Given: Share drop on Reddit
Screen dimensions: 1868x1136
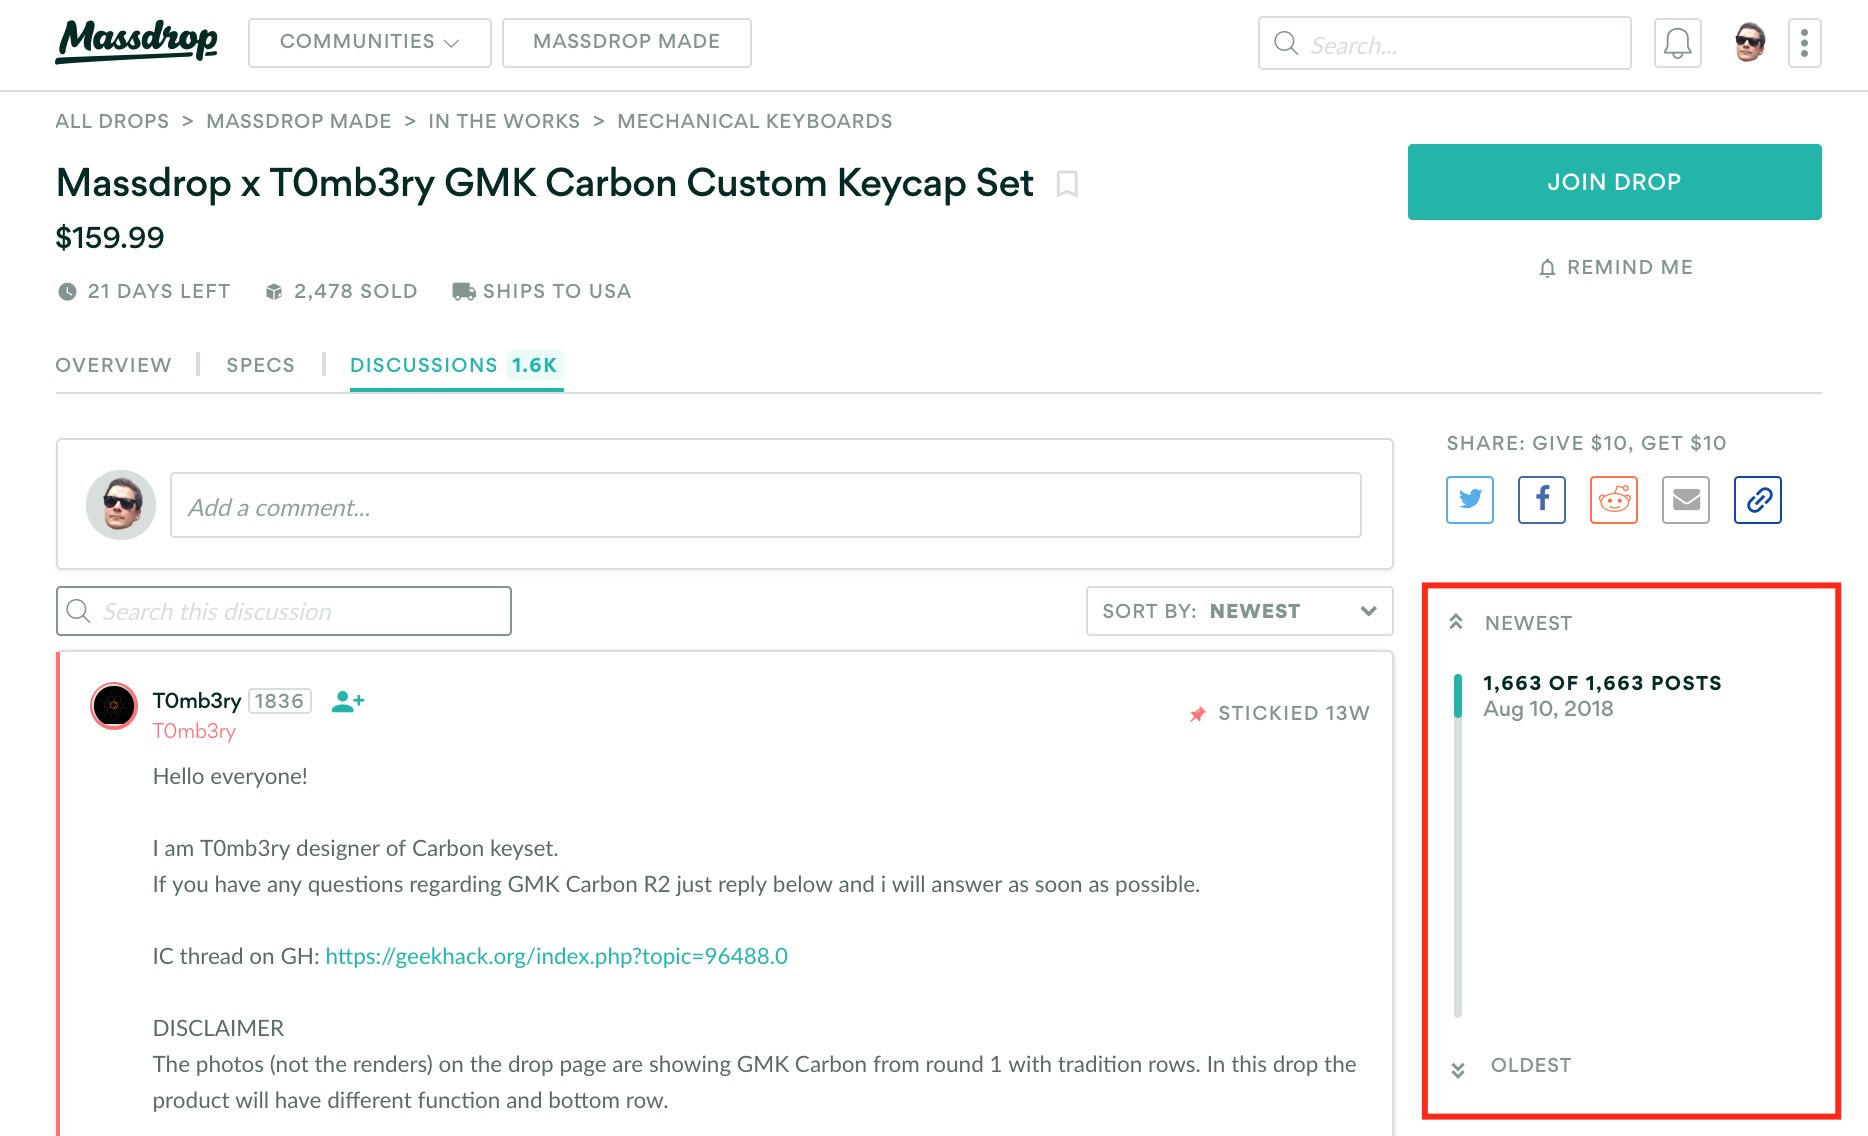Looking at the screenshot, I should (1613, 500).
